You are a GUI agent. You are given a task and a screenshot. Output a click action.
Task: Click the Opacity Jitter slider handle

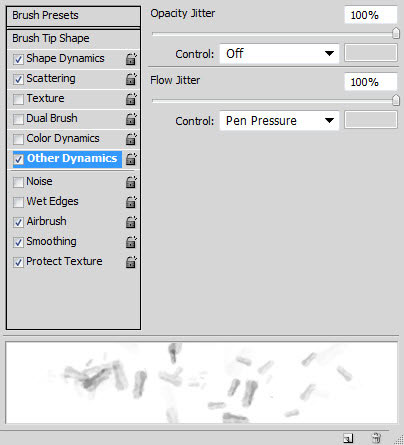[396, 33]
